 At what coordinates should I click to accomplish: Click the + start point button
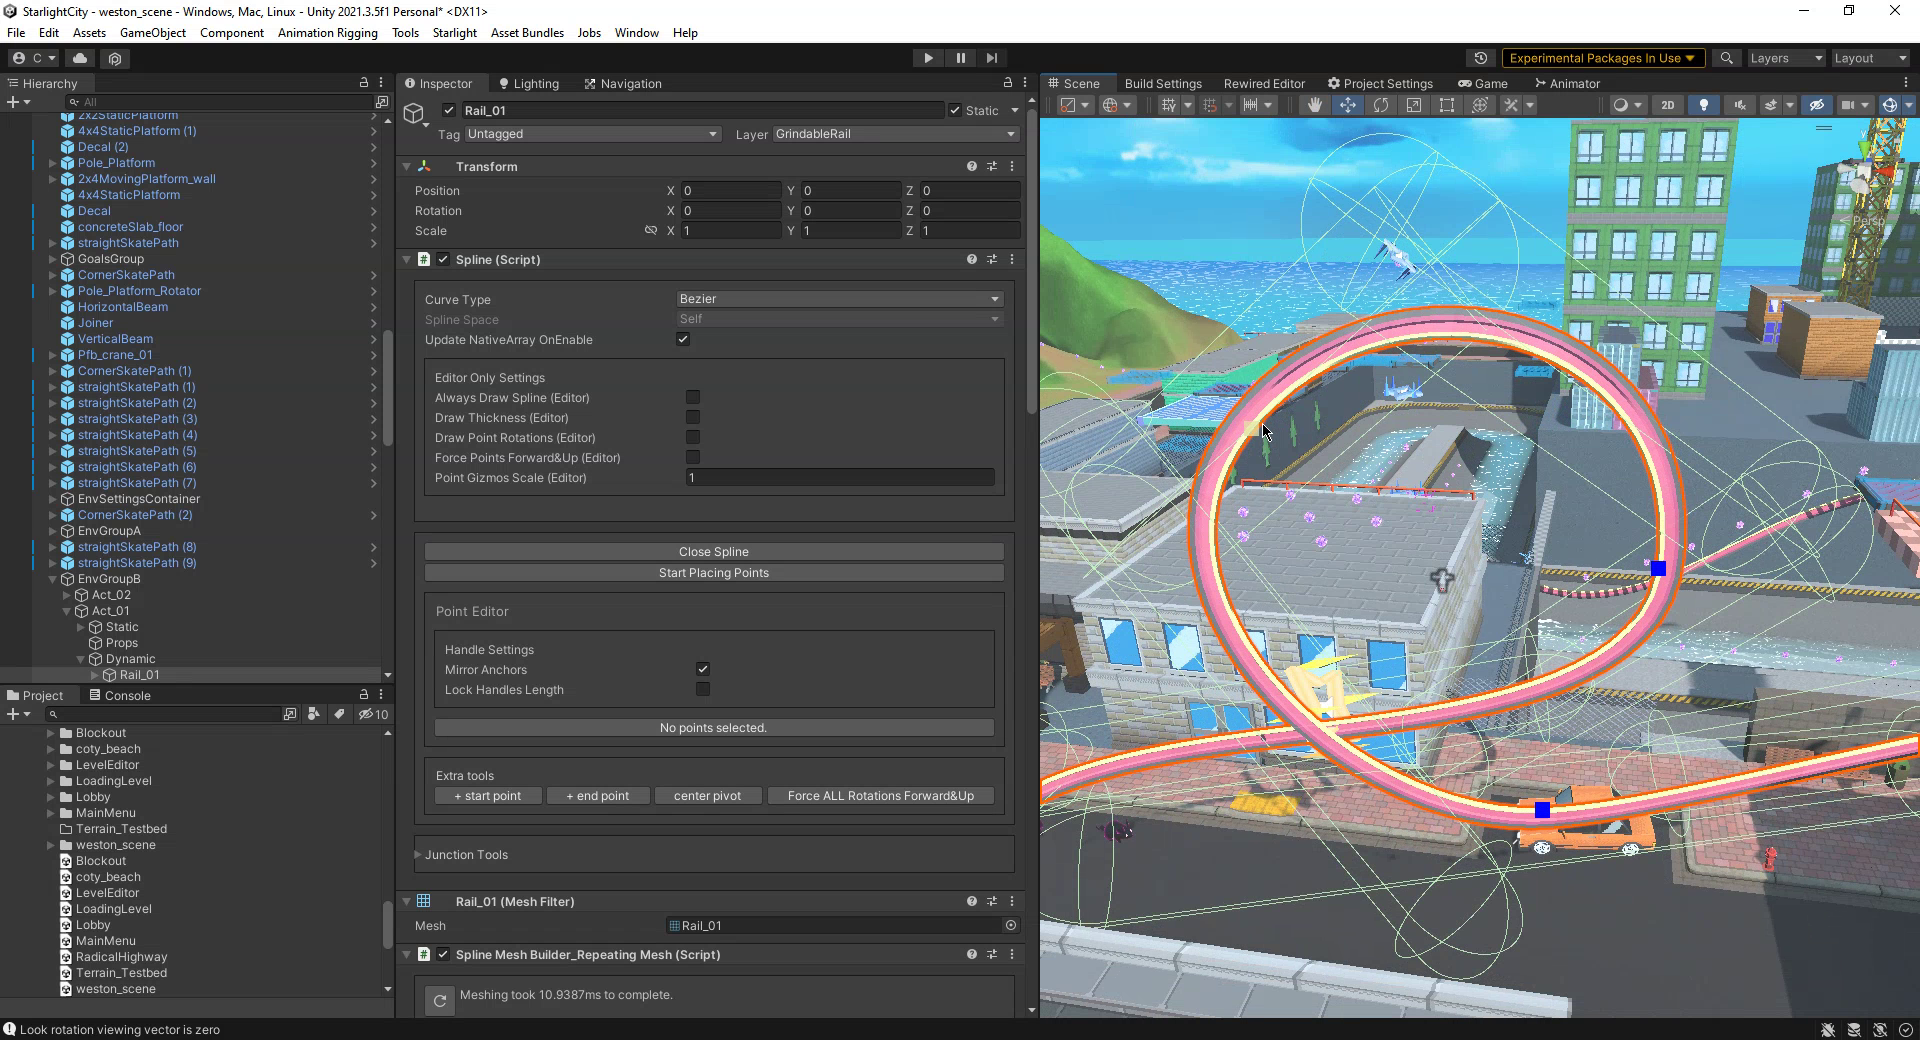click(488, 796)
